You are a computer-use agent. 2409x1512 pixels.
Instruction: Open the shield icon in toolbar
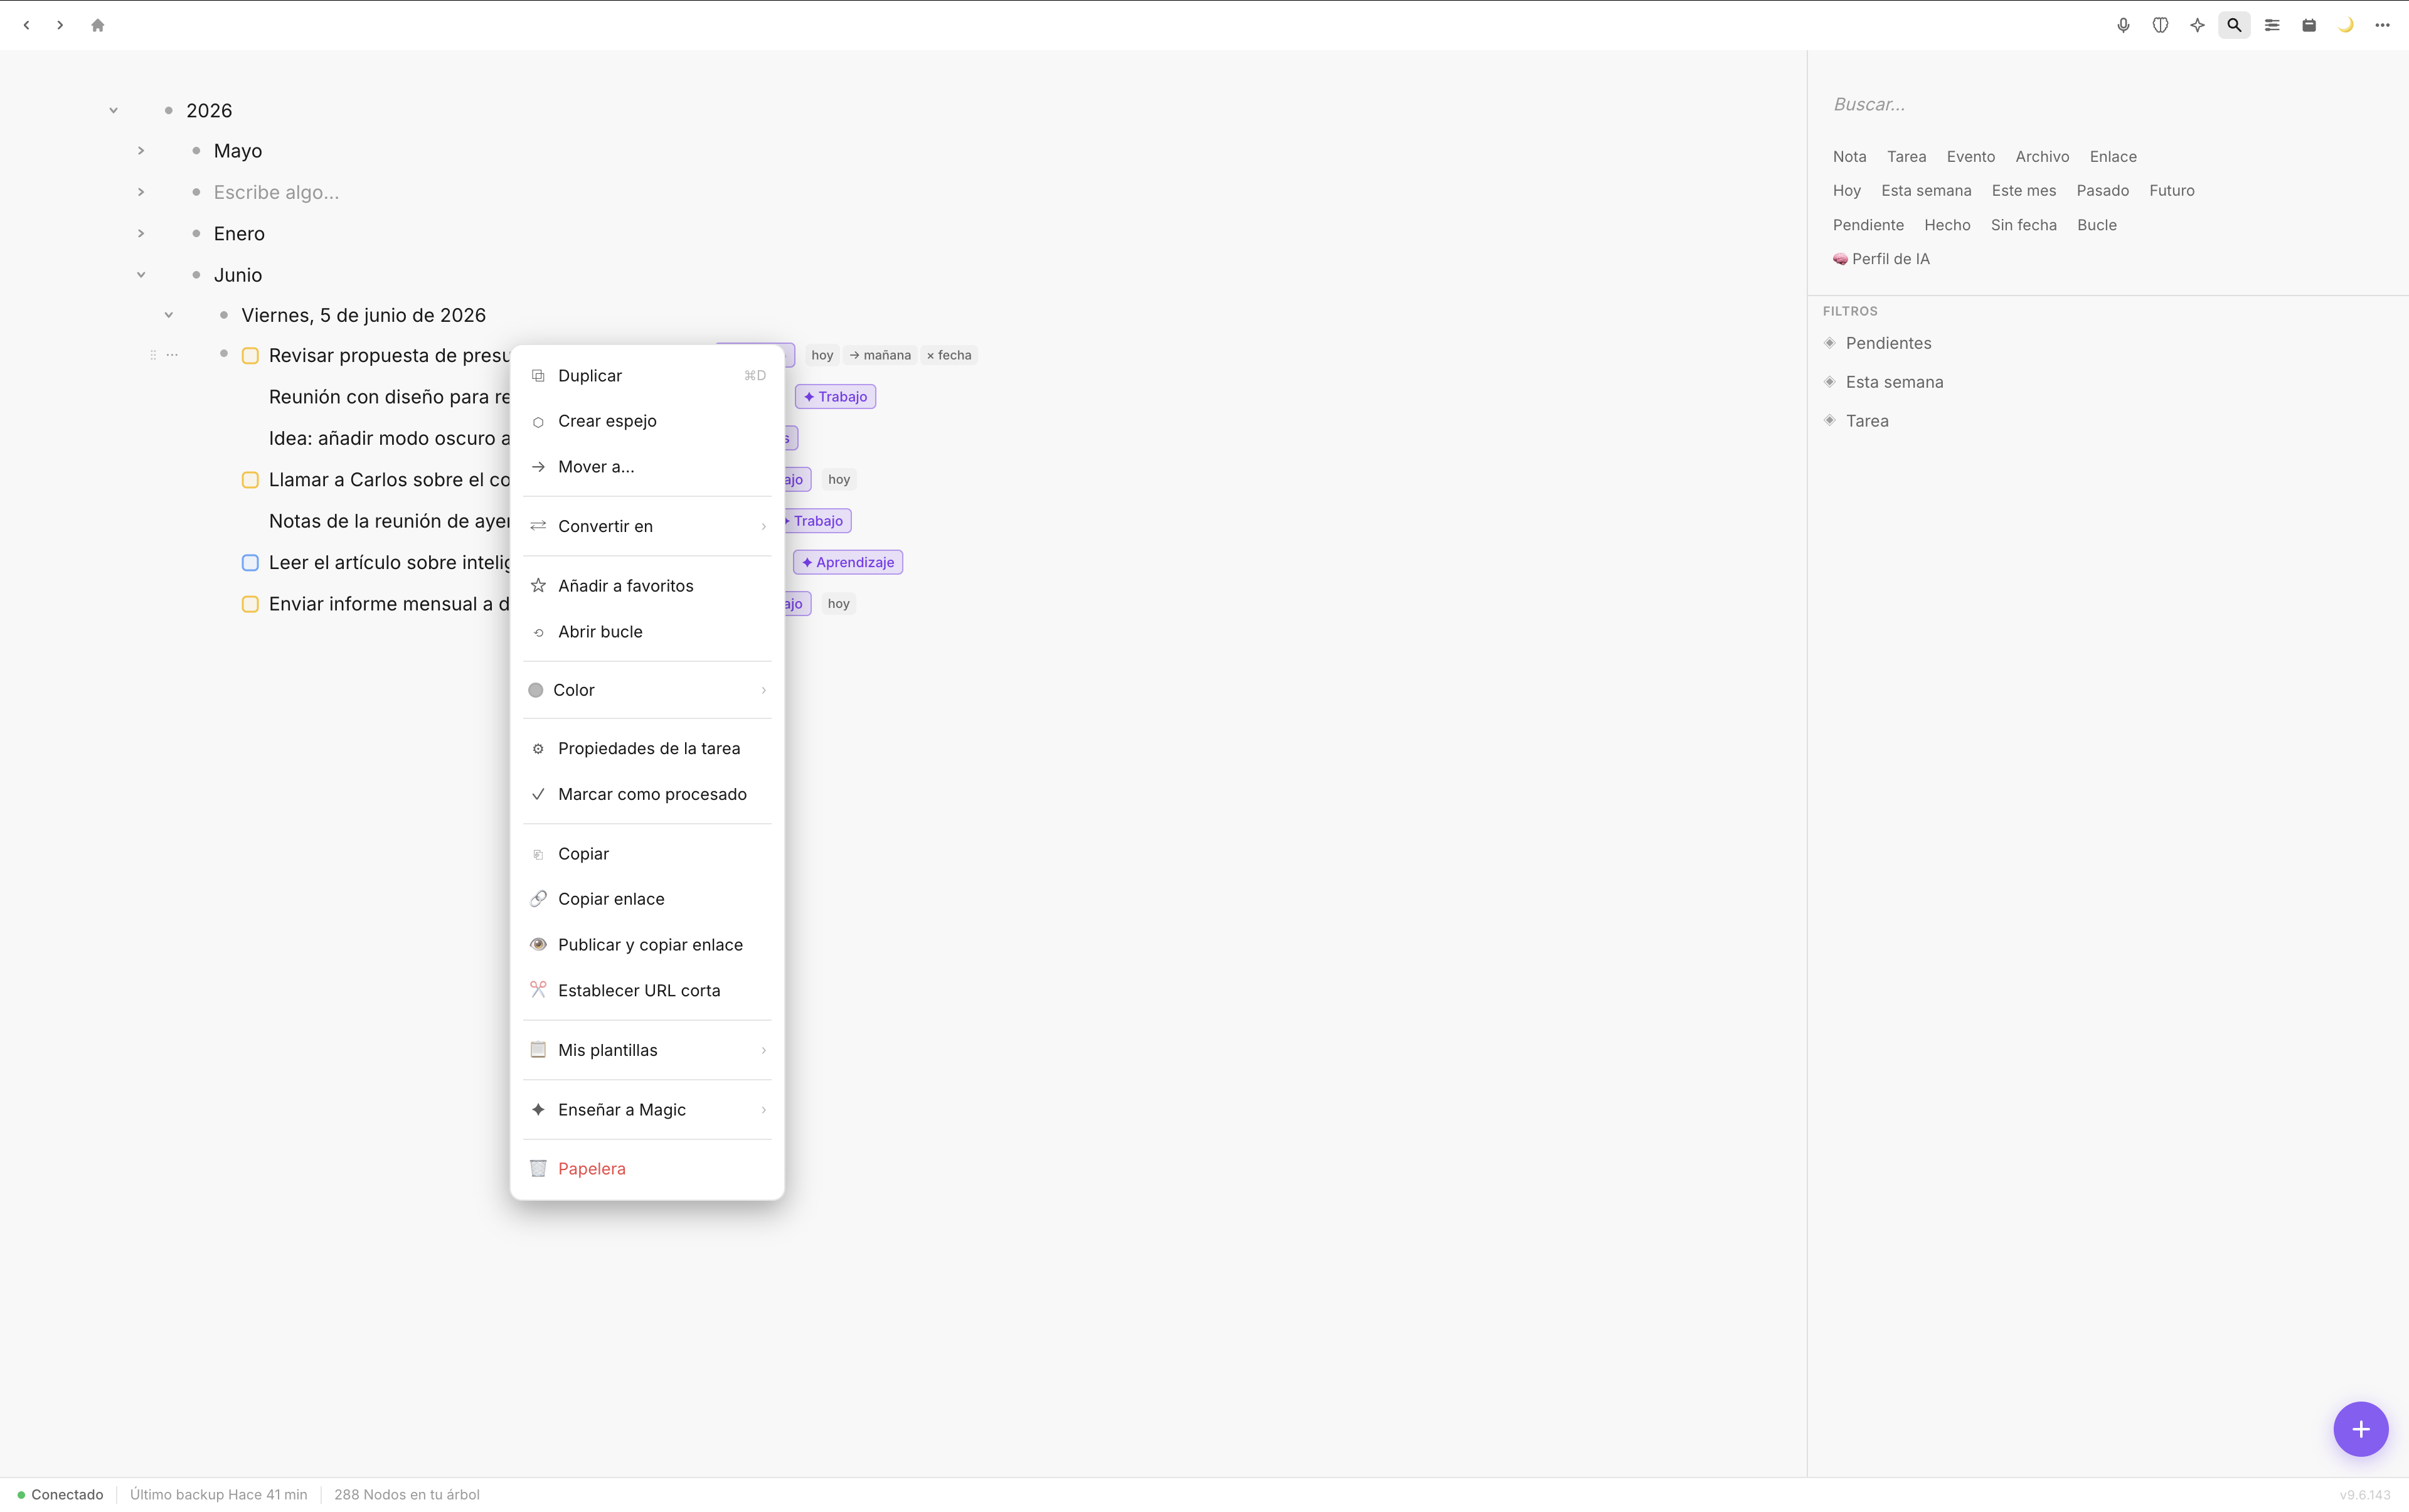tap(2160, 25)
